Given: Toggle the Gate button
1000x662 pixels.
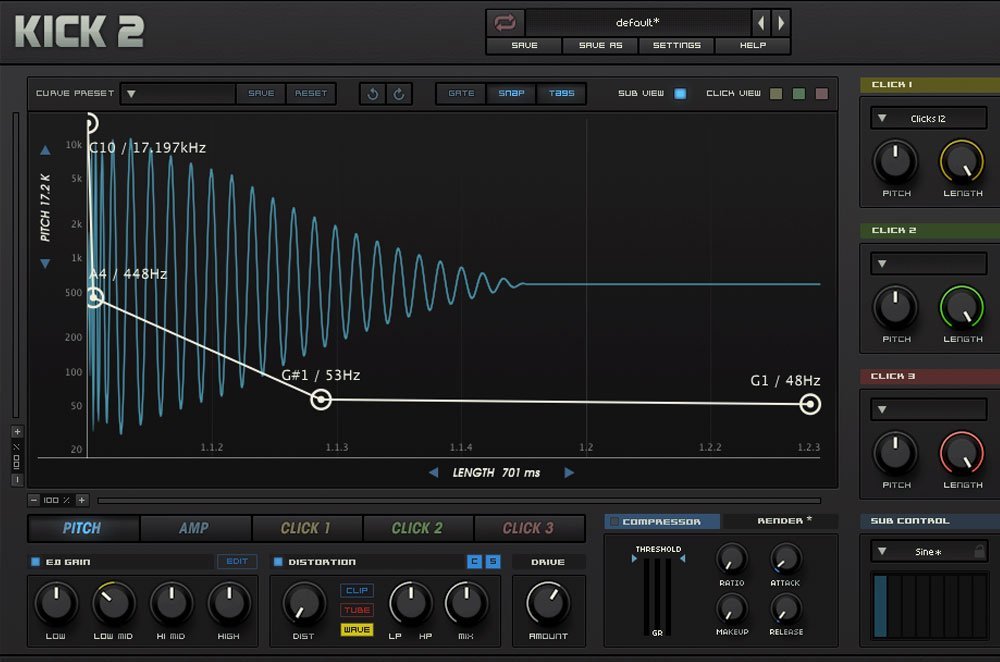Looking at the screenshot, I should [x=461, y=93].
